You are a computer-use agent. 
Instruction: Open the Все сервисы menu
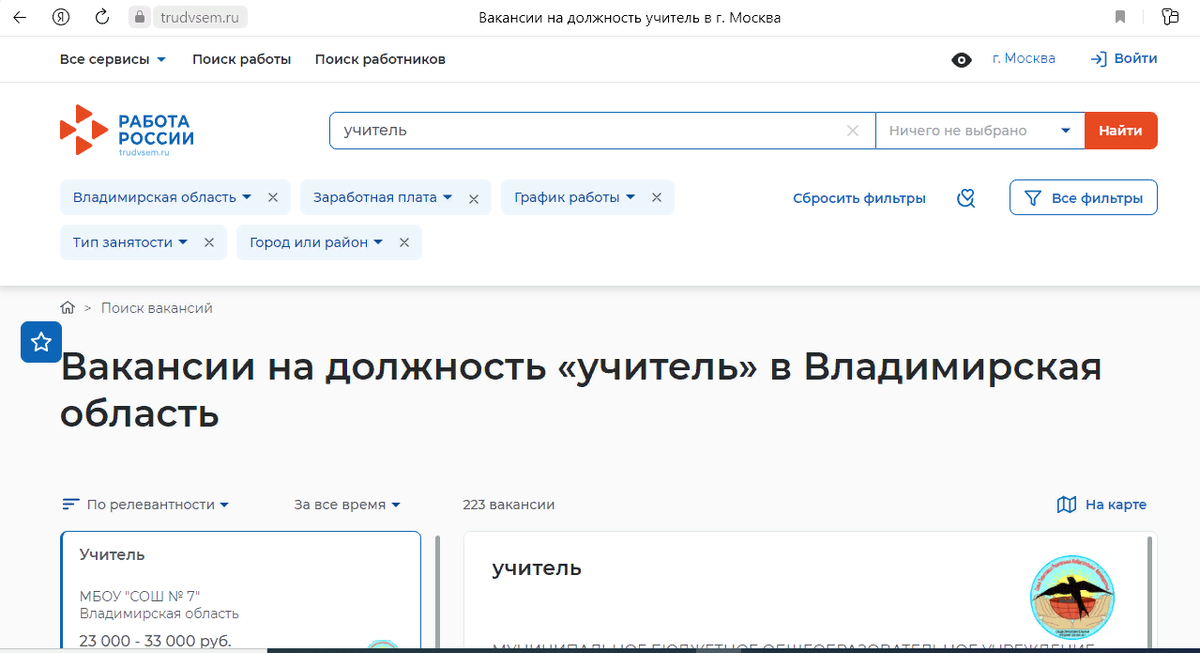point(113,59)
